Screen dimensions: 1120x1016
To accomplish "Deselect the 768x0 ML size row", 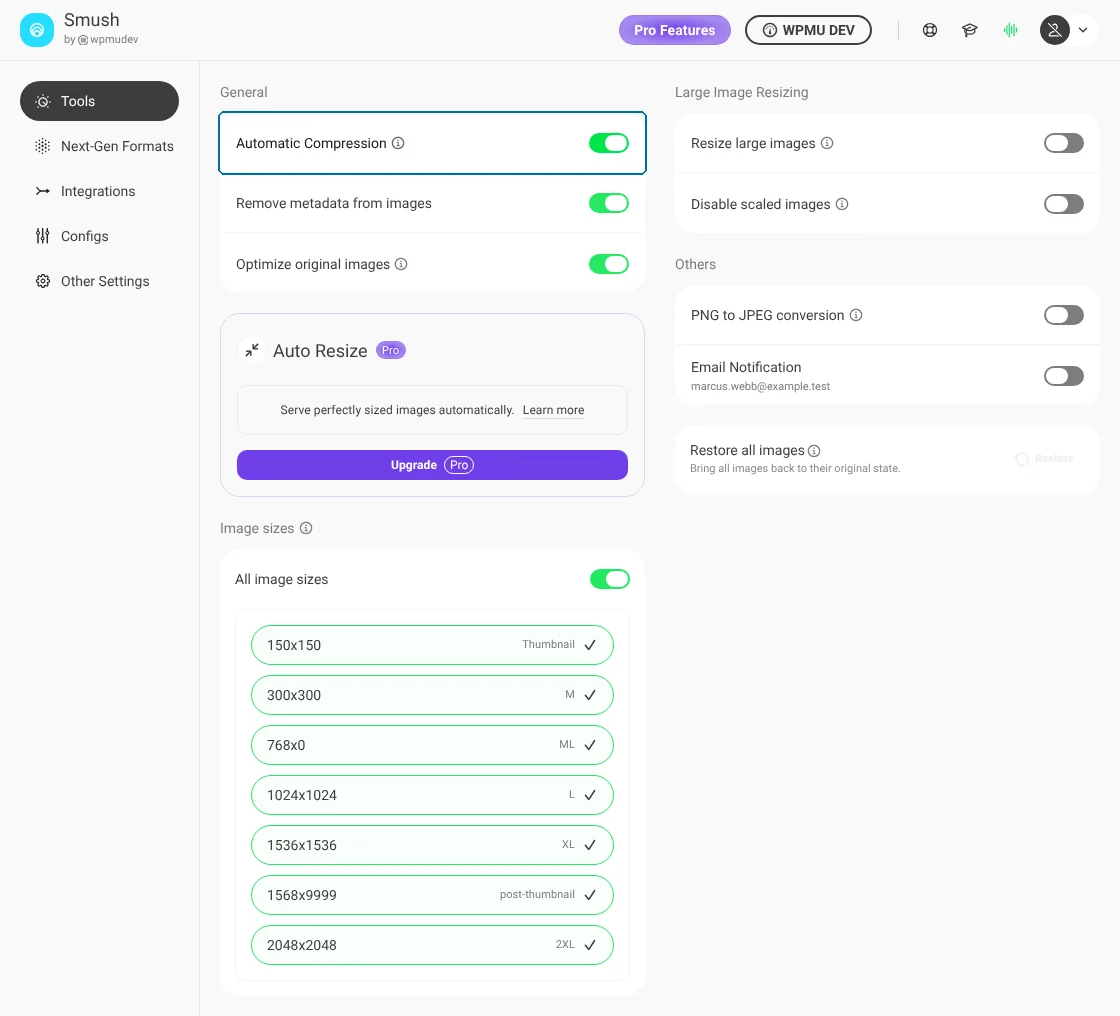I will point(432,745).
